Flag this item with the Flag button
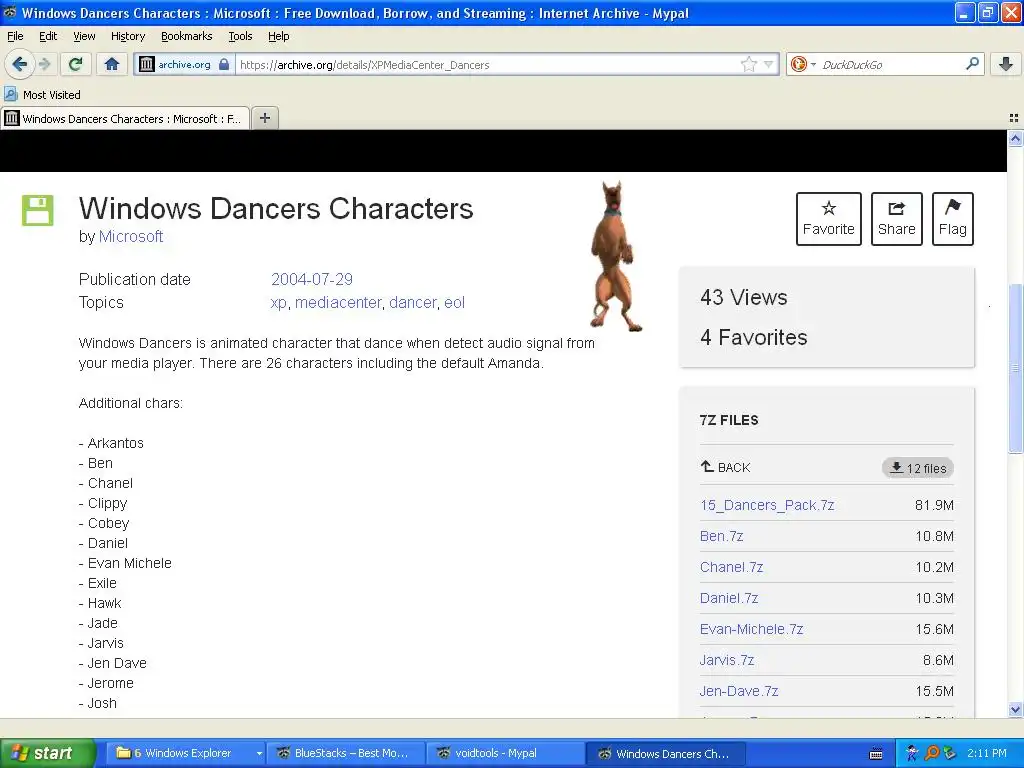Viewport: 1024px width, 768px height. [952, 219]
